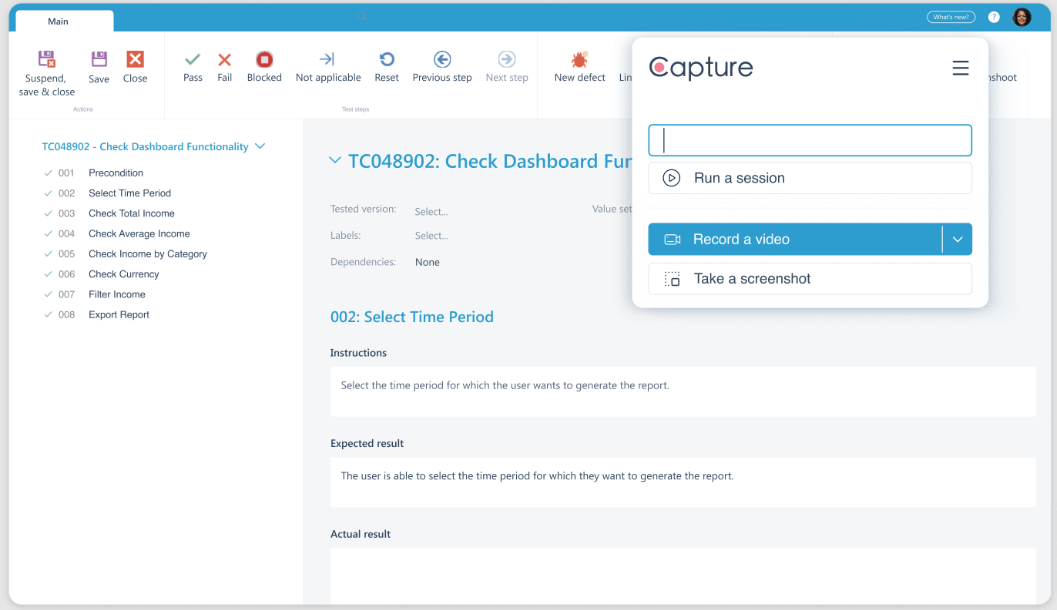Mark the step as Fail
The width and height of the screenshot is (1057, 610).
(225, 60)
